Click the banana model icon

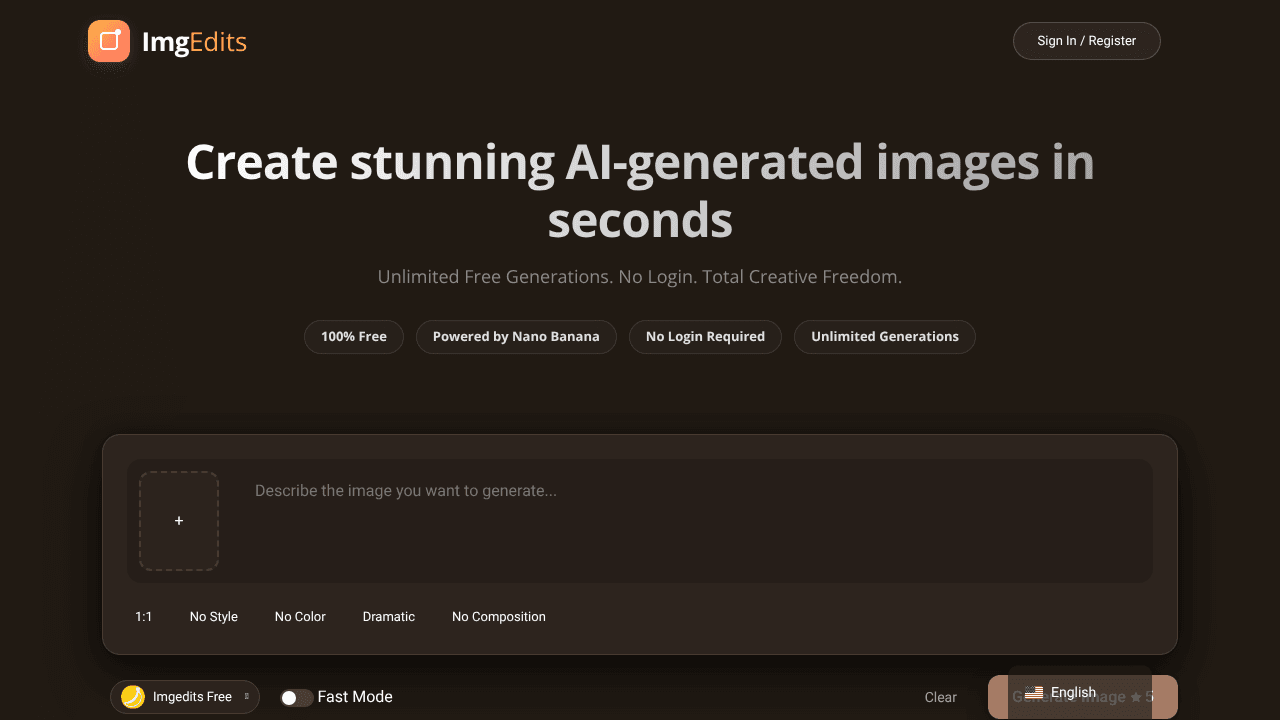pyautogui.click(x=133, y=697)
